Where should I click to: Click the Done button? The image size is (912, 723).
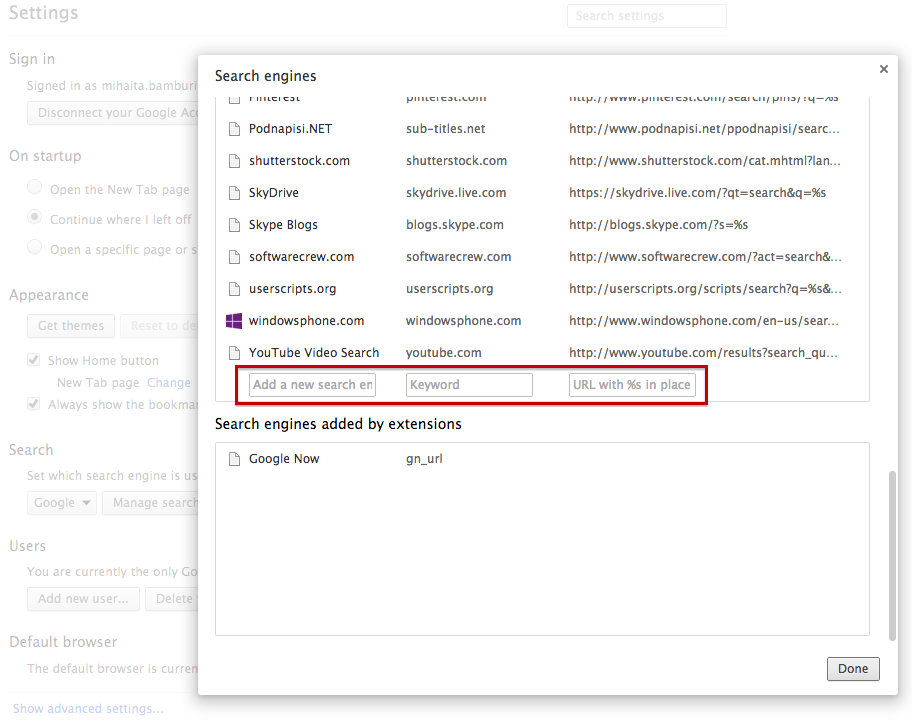[852, 669]
